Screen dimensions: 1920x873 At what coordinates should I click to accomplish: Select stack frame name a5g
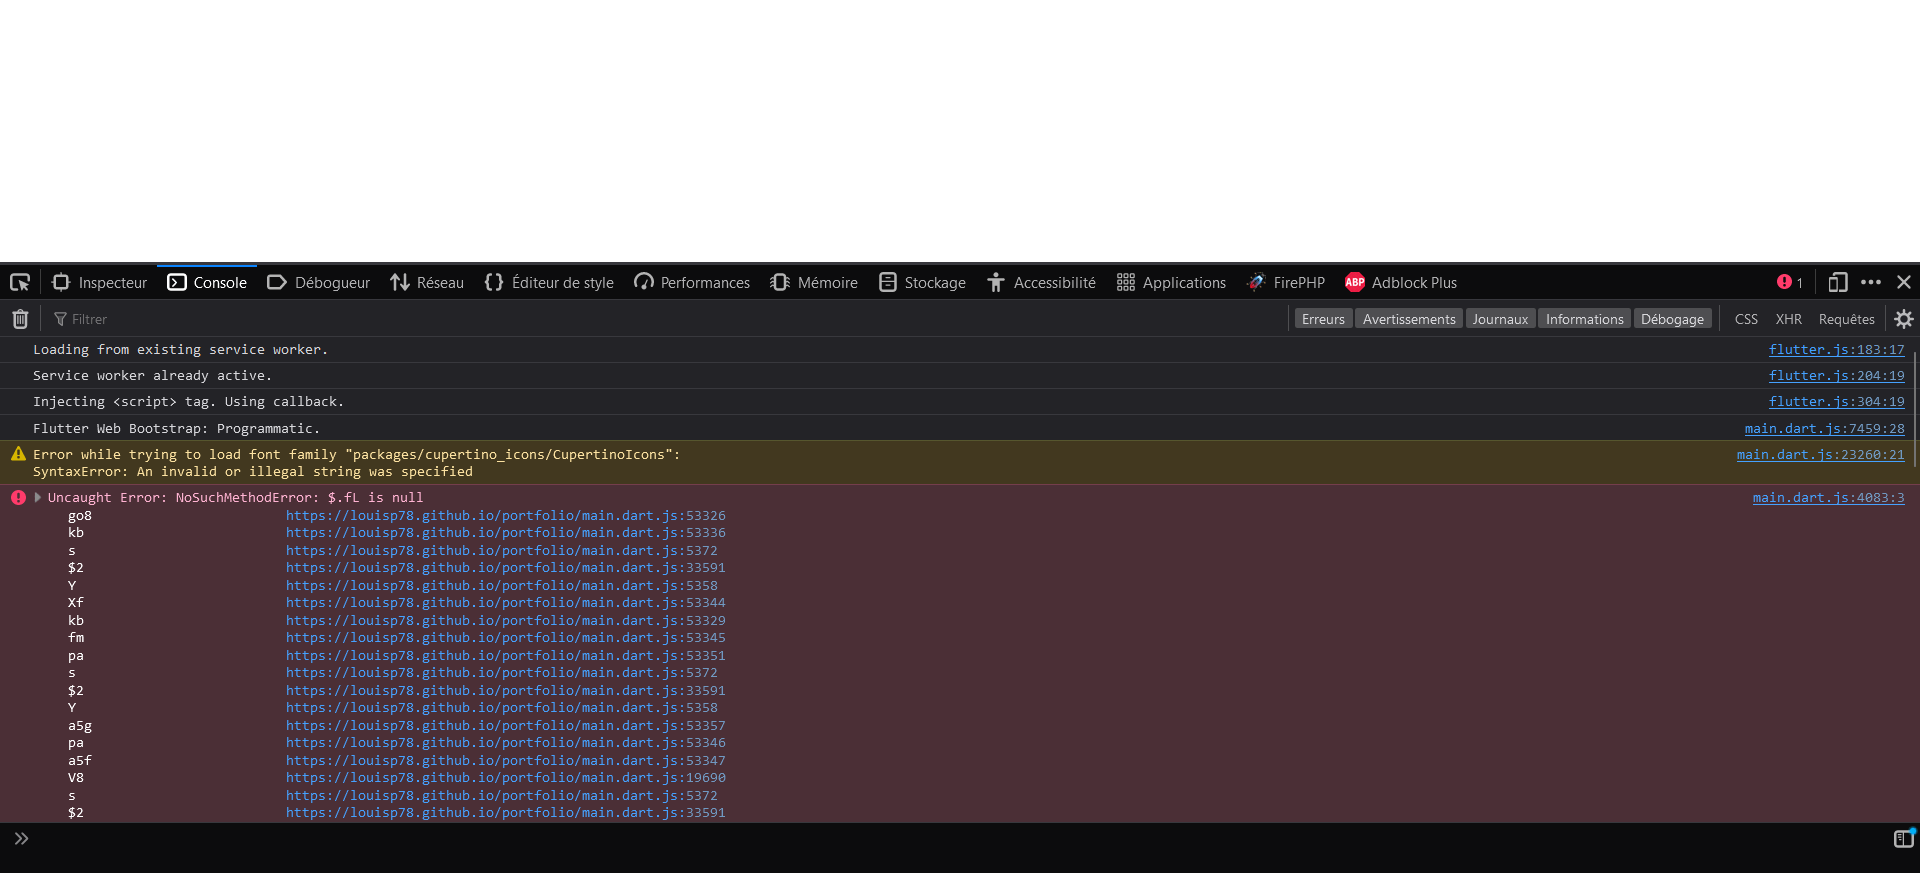80,726
